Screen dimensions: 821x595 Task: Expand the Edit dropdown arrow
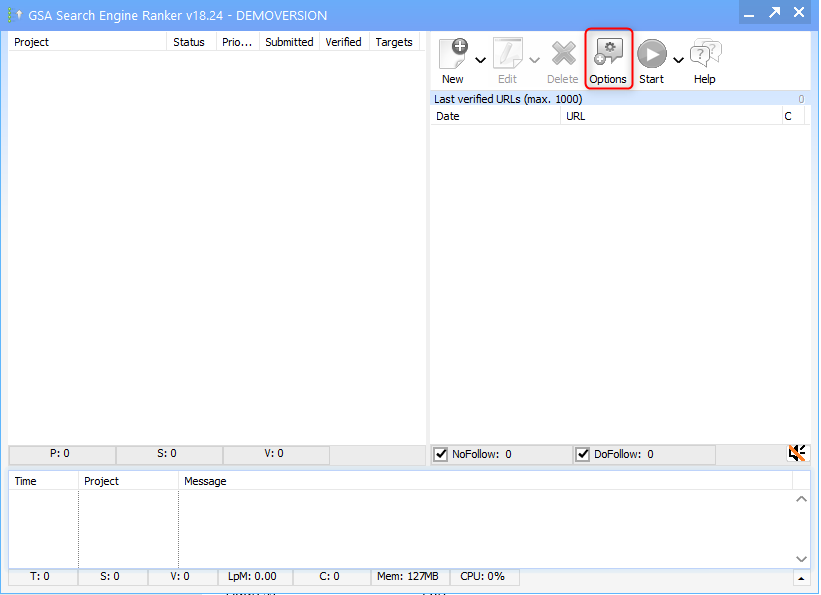click(x=534, y=60)
